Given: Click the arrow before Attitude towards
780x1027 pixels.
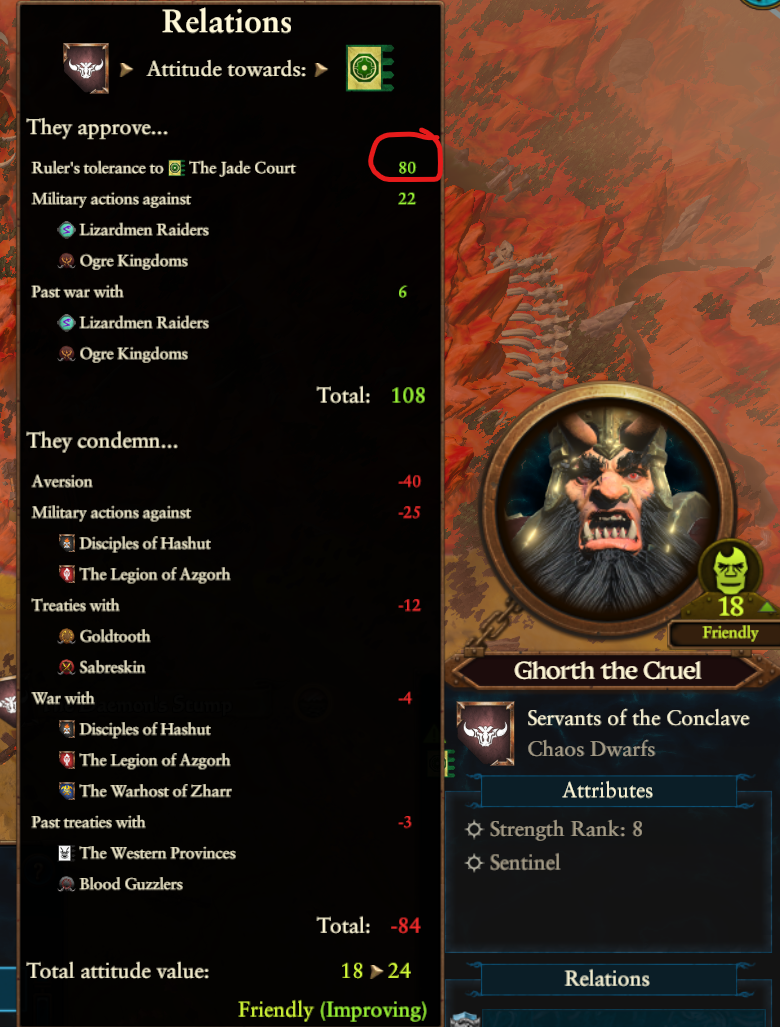Looking at the screenshot, I should point(127,69).
